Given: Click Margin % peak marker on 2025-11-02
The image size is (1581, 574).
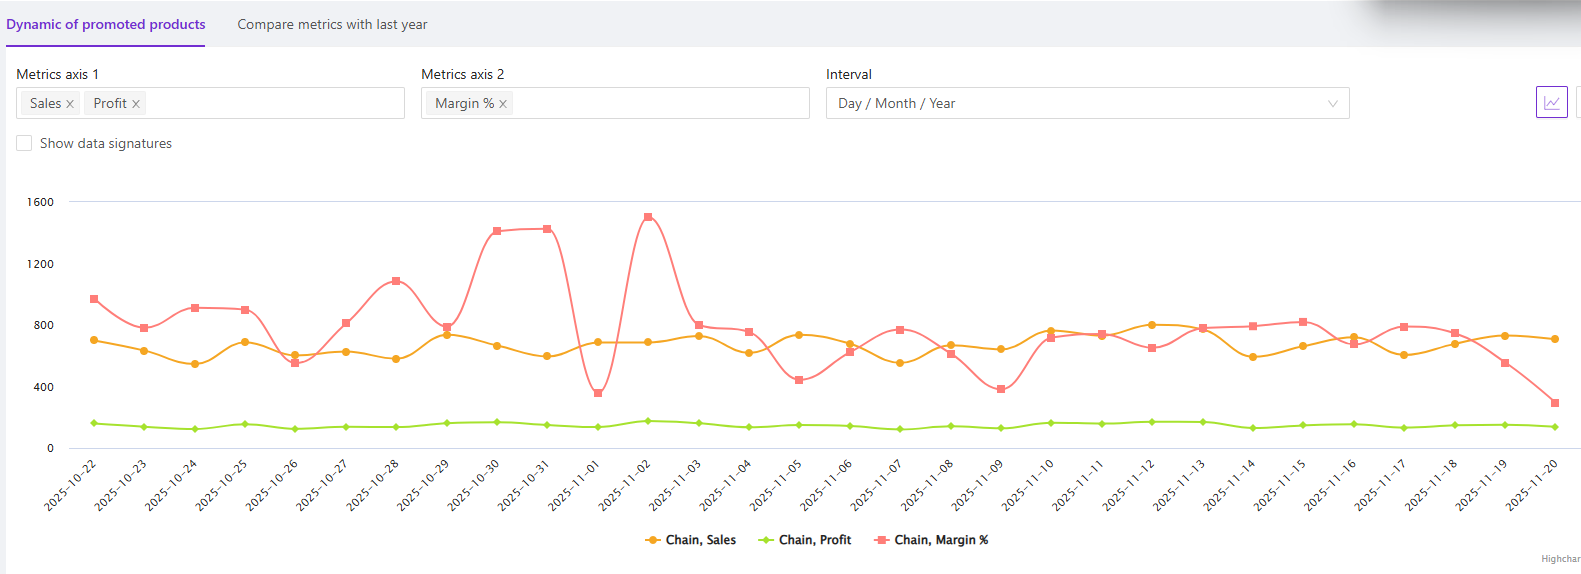Looking at the screenshot, I should pos(648,217).
